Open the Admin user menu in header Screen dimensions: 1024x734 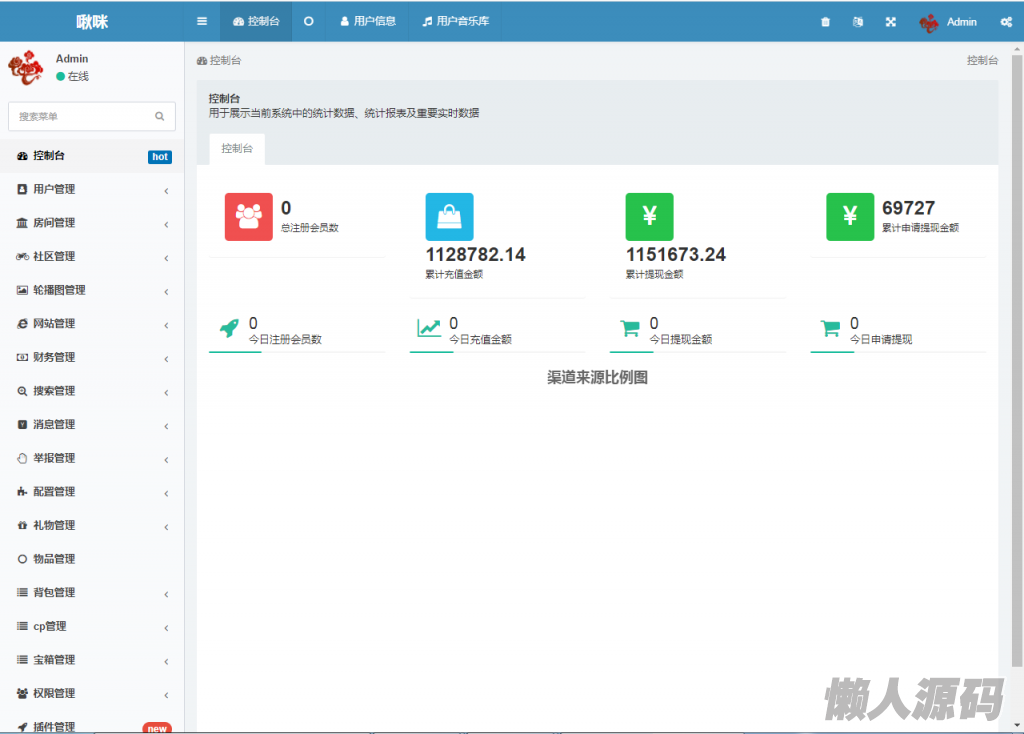click(x=948, y=22)
